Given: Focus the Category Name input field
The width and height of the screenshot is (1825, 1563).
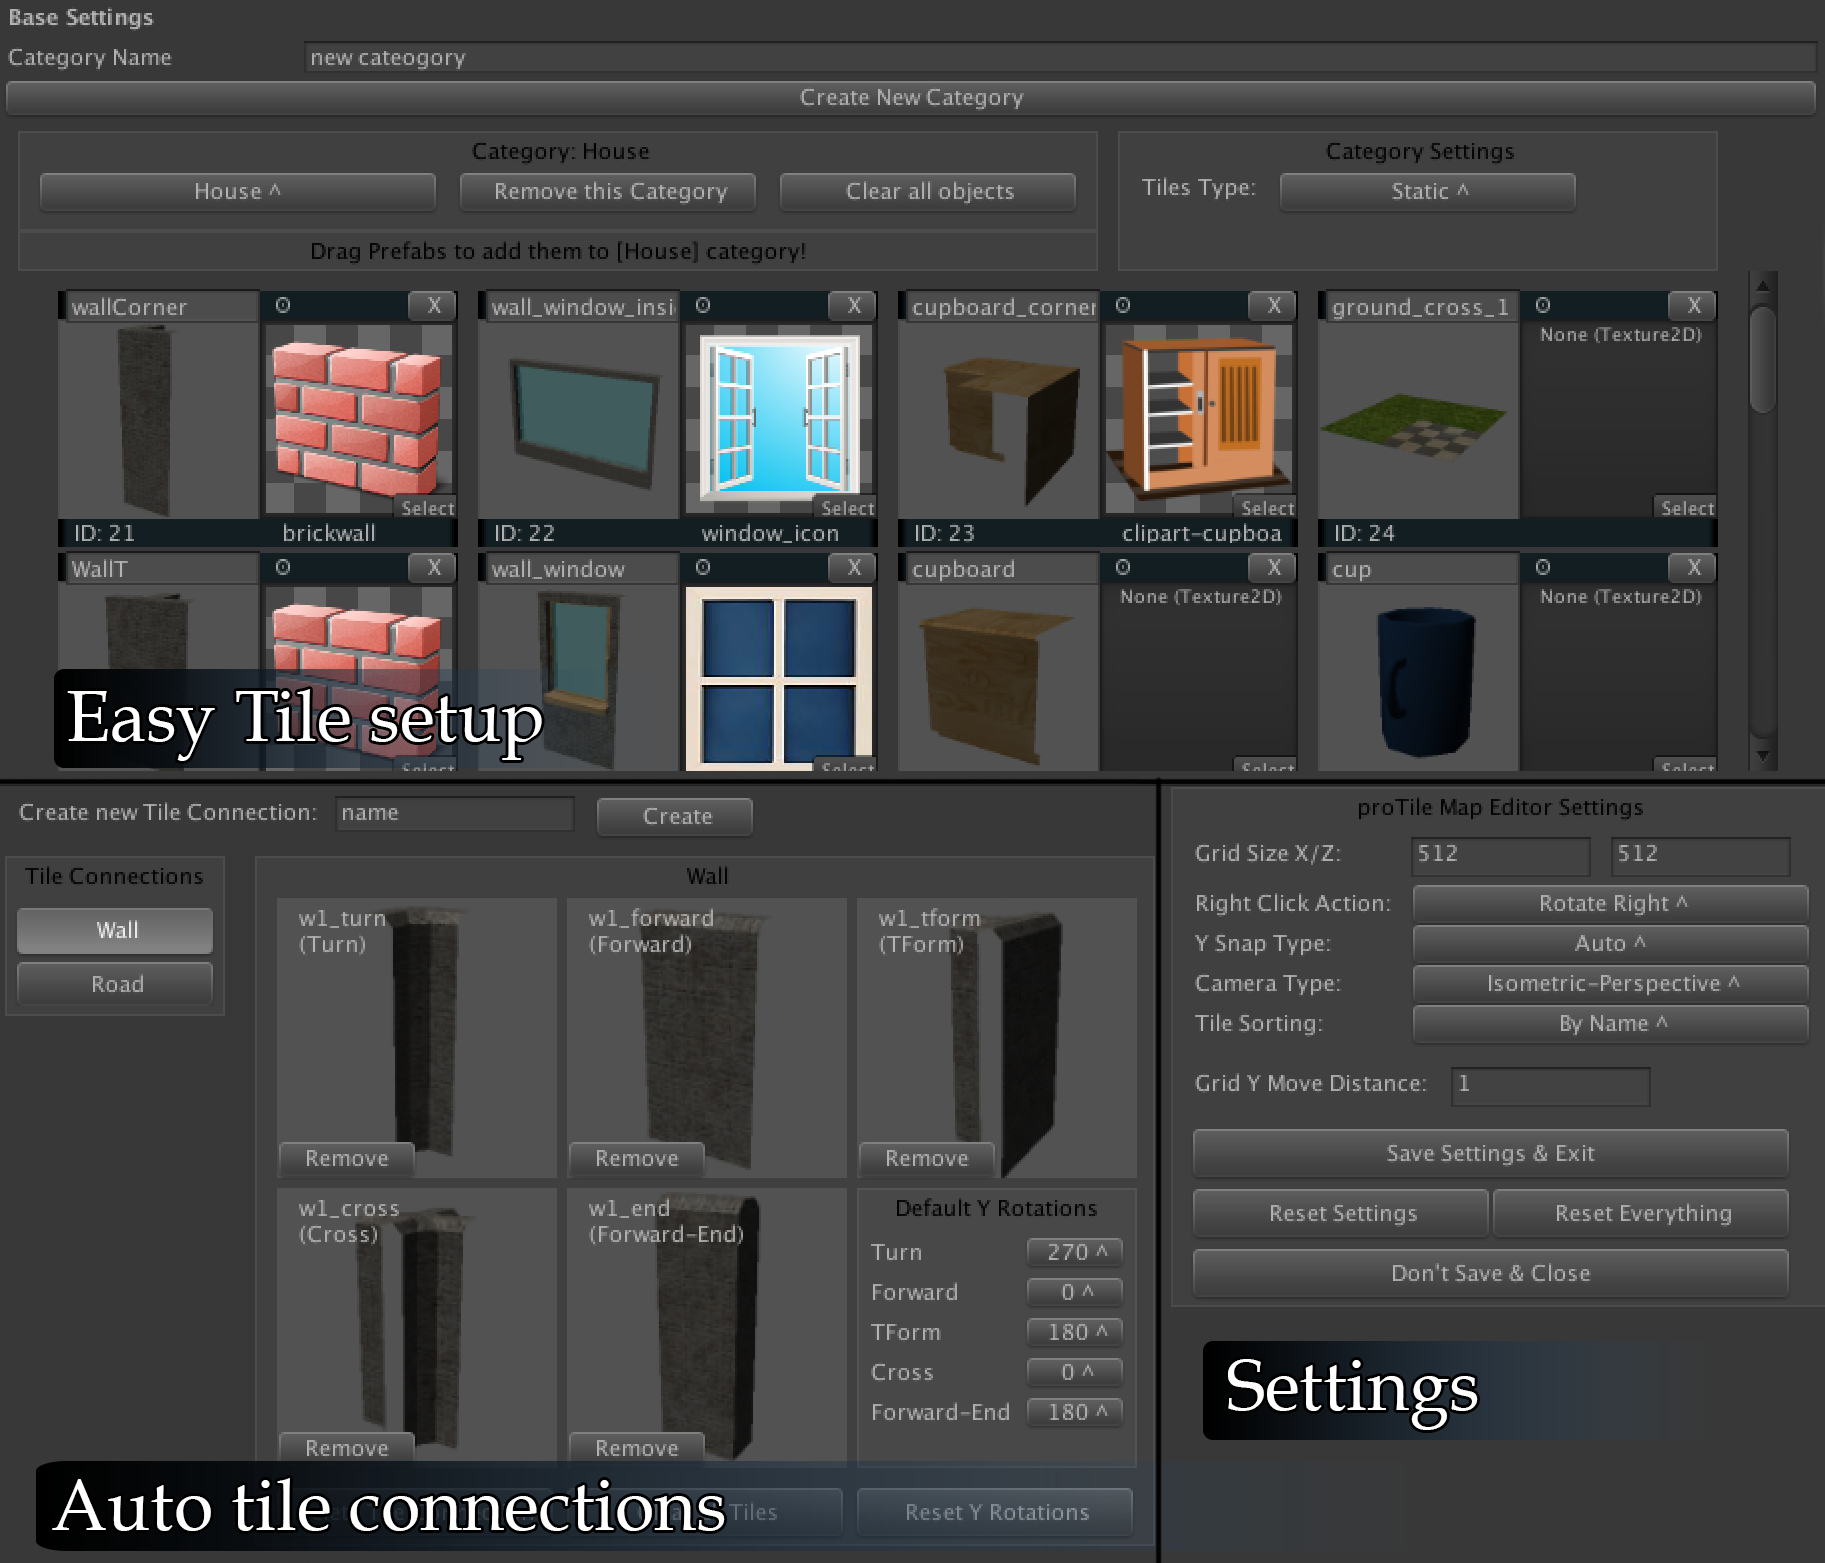Looking at the screenshot, I should pyautogui.click(x=1060, y=58).
